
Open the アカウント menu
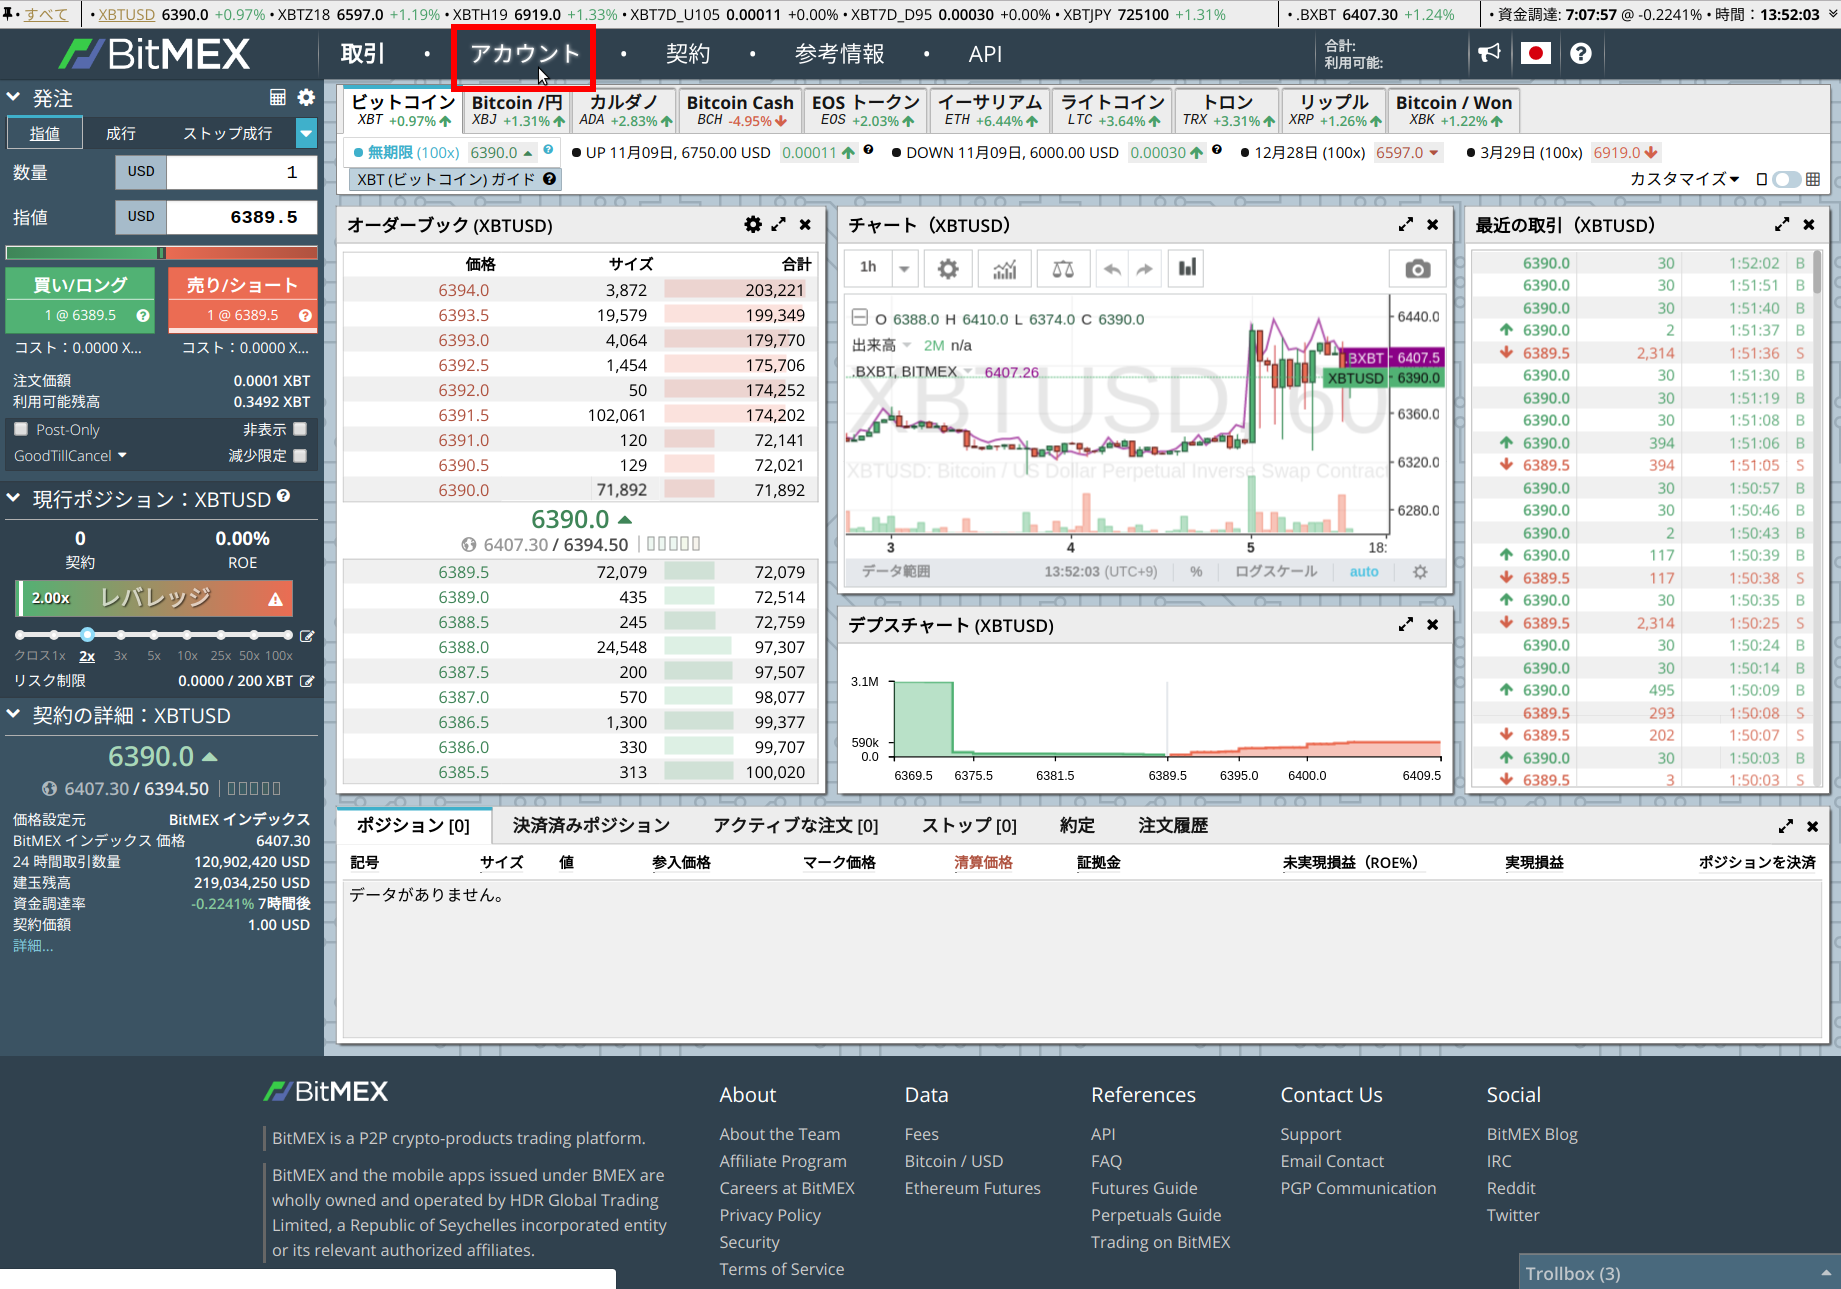pos(525,54)
